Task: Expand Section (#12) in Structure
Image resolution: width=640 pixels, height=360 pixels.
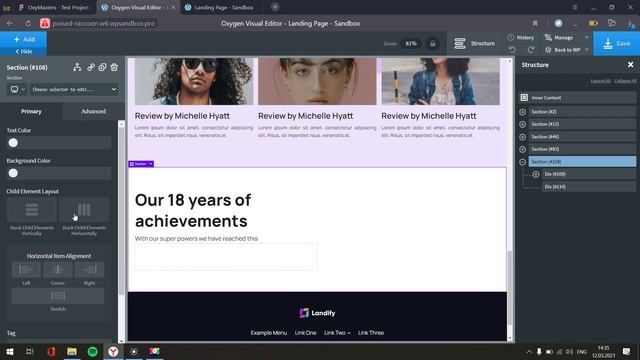Action: coord(522,124)
